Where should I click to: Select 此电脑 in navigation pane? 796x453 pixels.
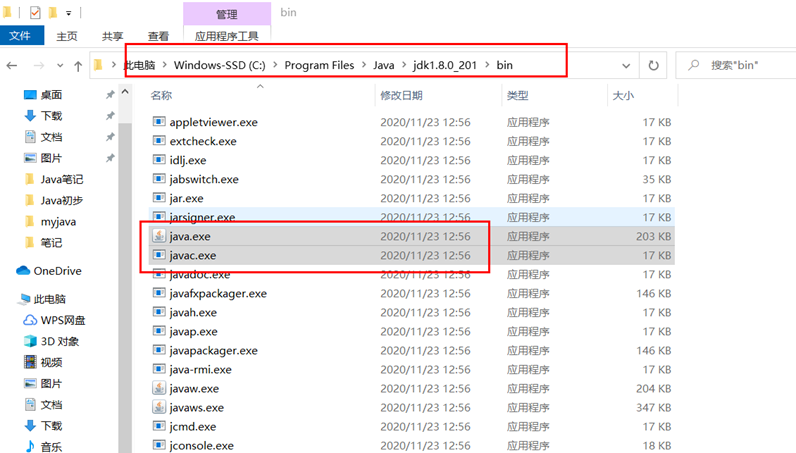[x=49, y=299]
